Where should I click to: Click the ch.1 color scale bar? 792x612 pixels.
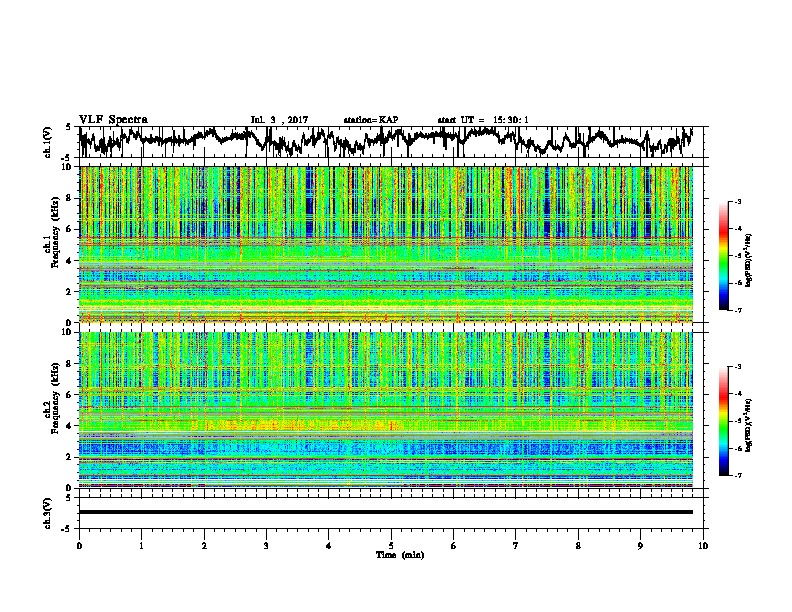coord(723,256)
